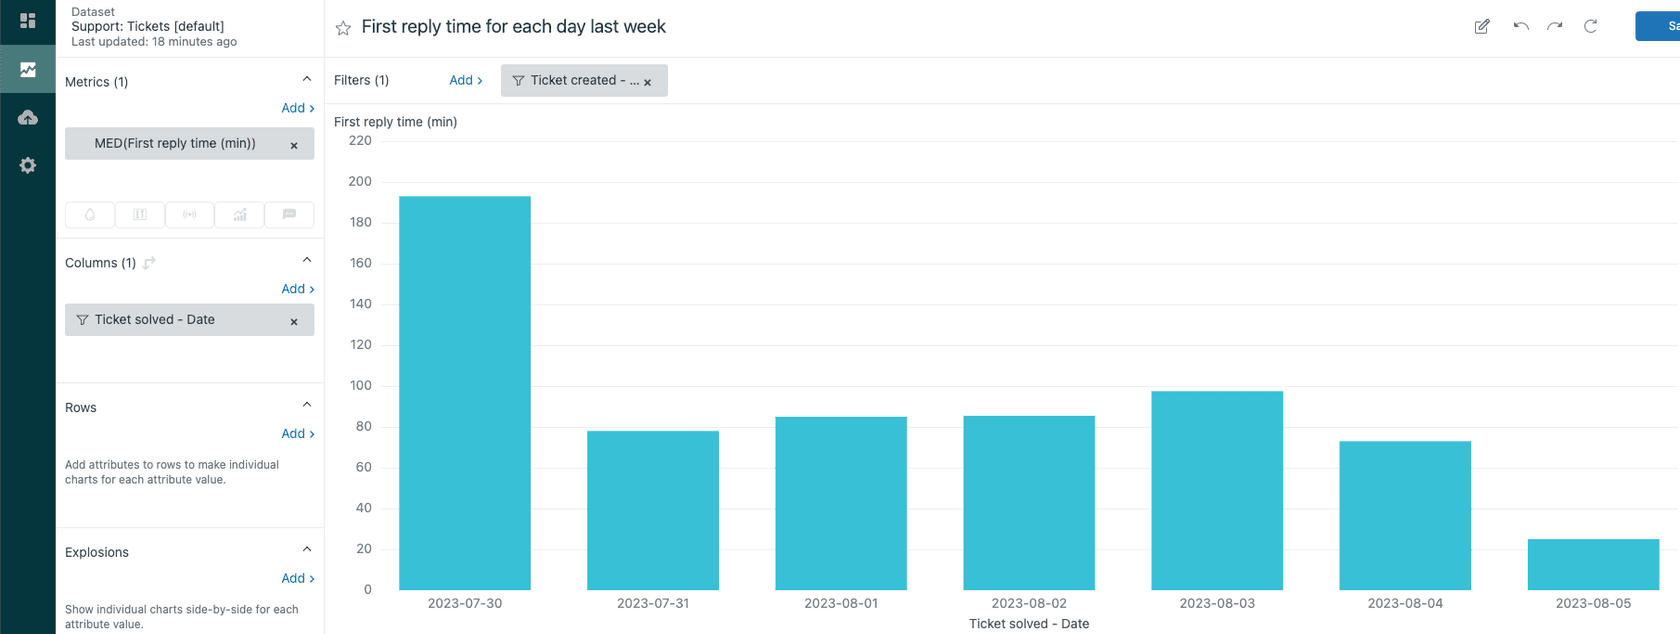This screenshot has width=1680, height=634.
Task: Open the Ticket created filter chip
Action: [x=576, y=80]
